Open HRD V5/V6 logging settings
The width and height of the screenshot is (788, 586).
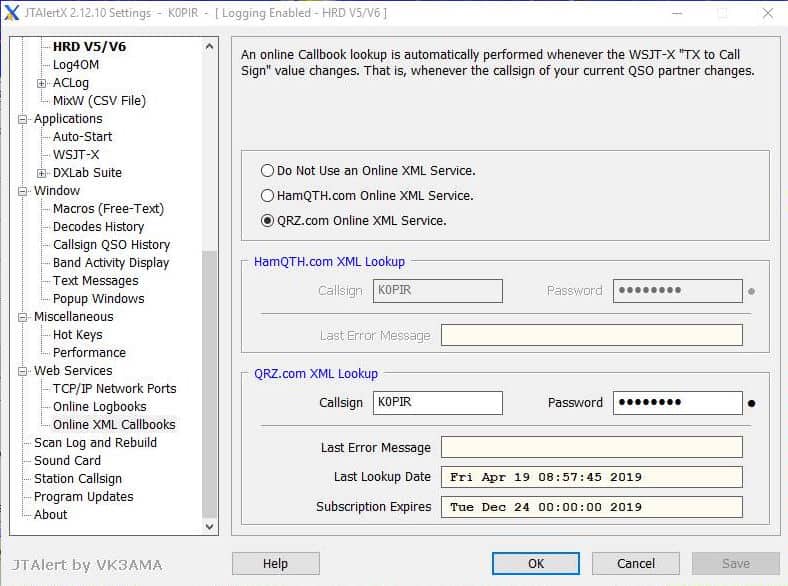pyautogui.click(x=89, y=47)
